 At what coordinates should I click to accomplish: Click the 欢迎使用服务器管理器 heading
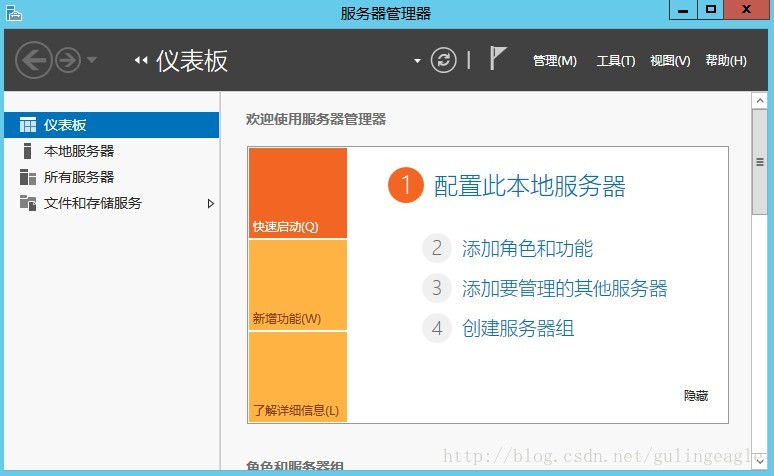316,119
